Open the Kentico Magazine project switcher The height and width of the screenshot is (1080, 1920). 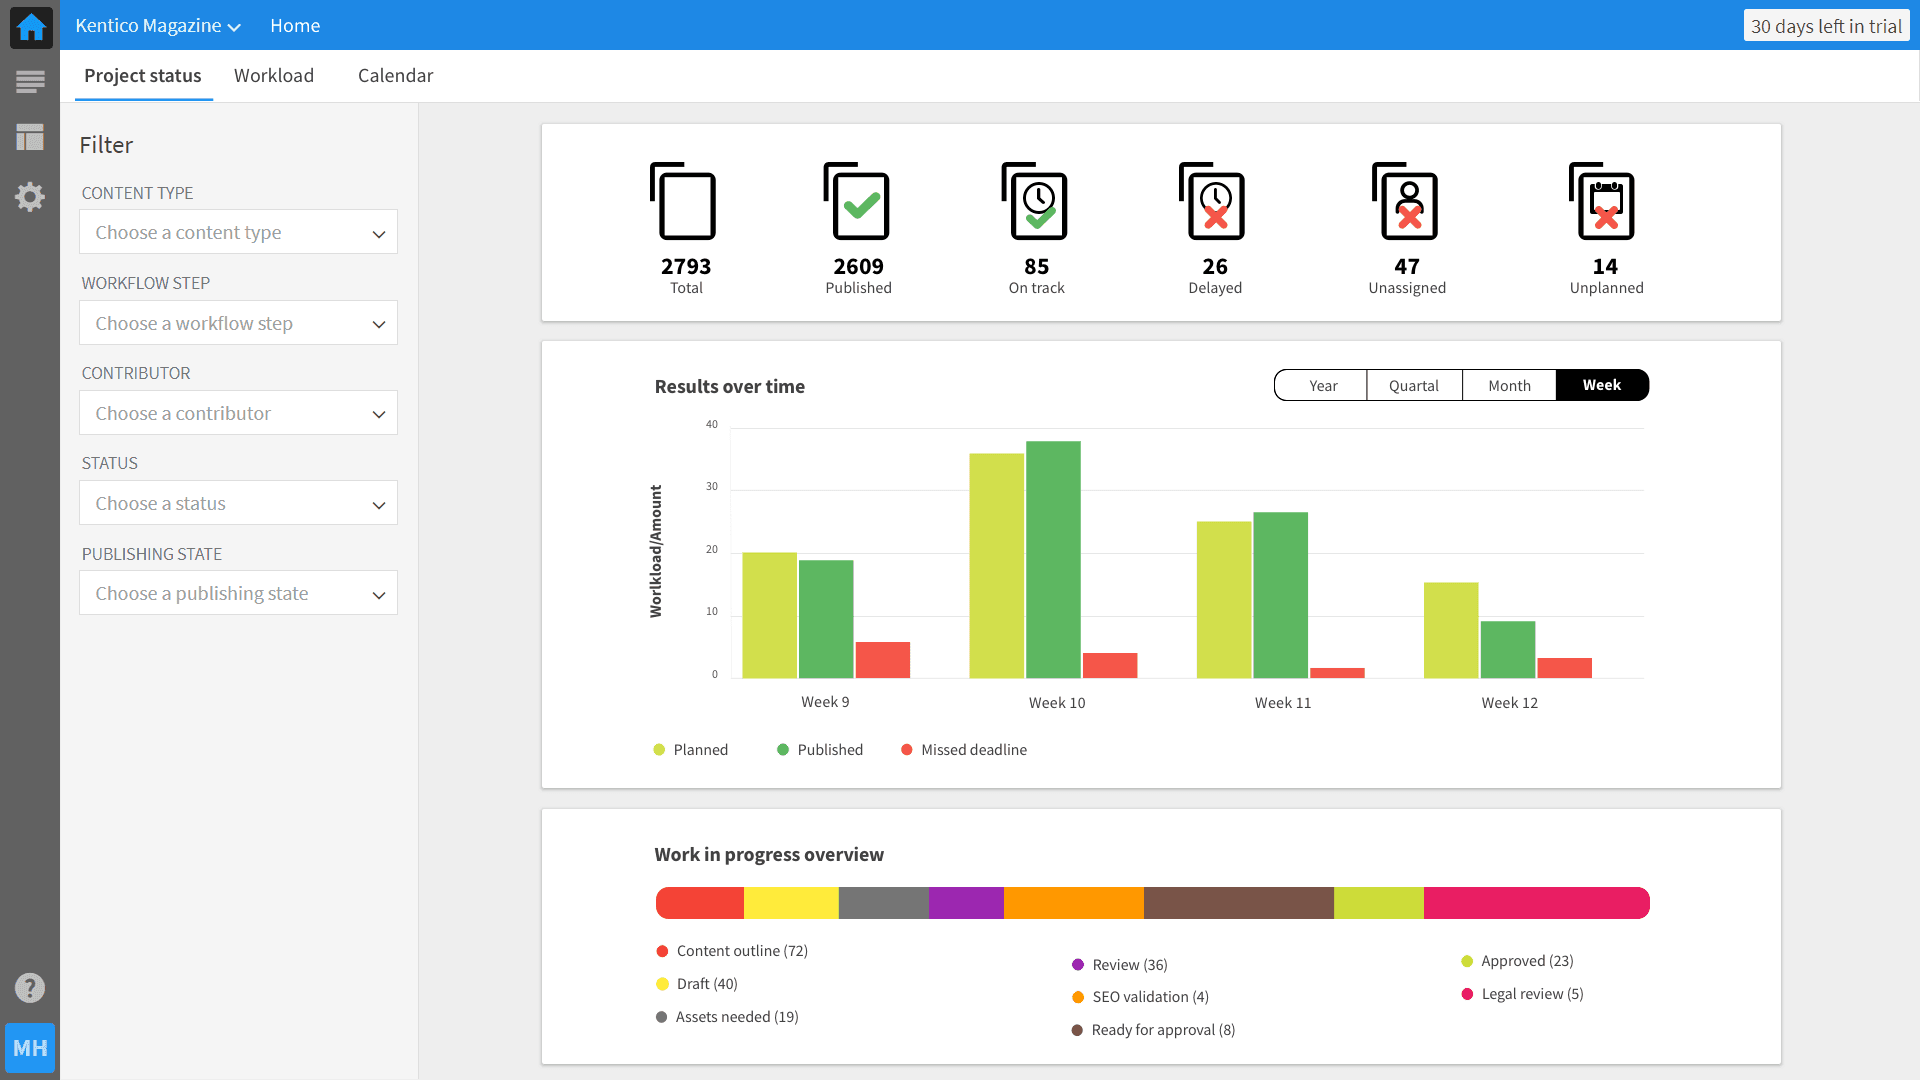coord(157,25)
